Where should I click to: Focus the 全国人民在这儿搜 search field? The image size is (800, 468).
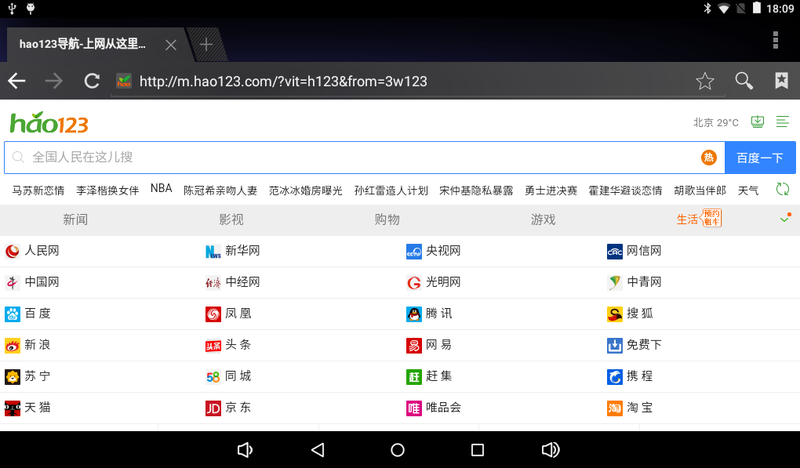350,157
